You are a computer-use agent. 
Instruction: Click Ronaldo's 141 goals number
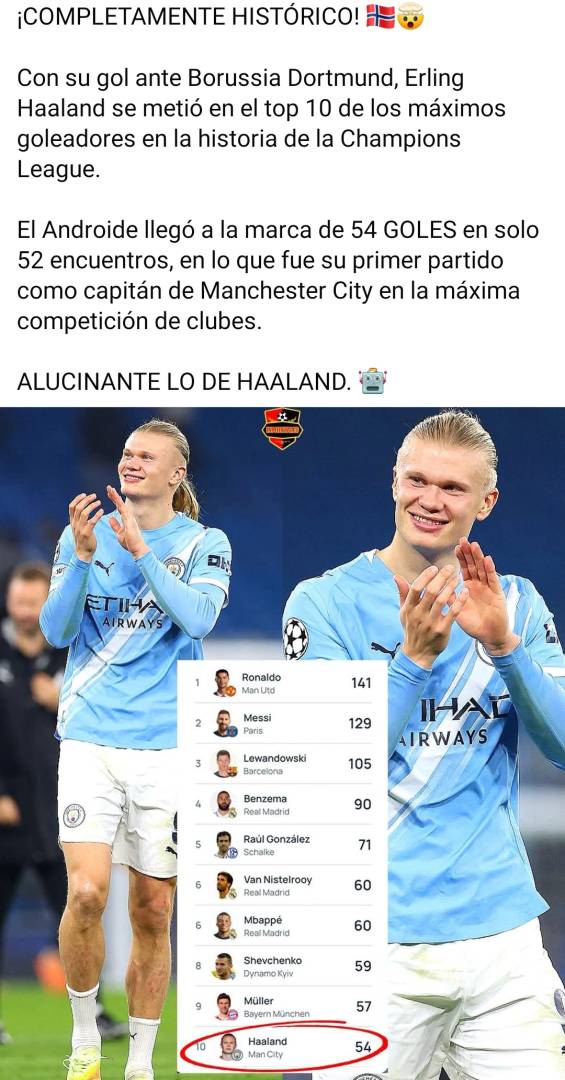(361, 683)
